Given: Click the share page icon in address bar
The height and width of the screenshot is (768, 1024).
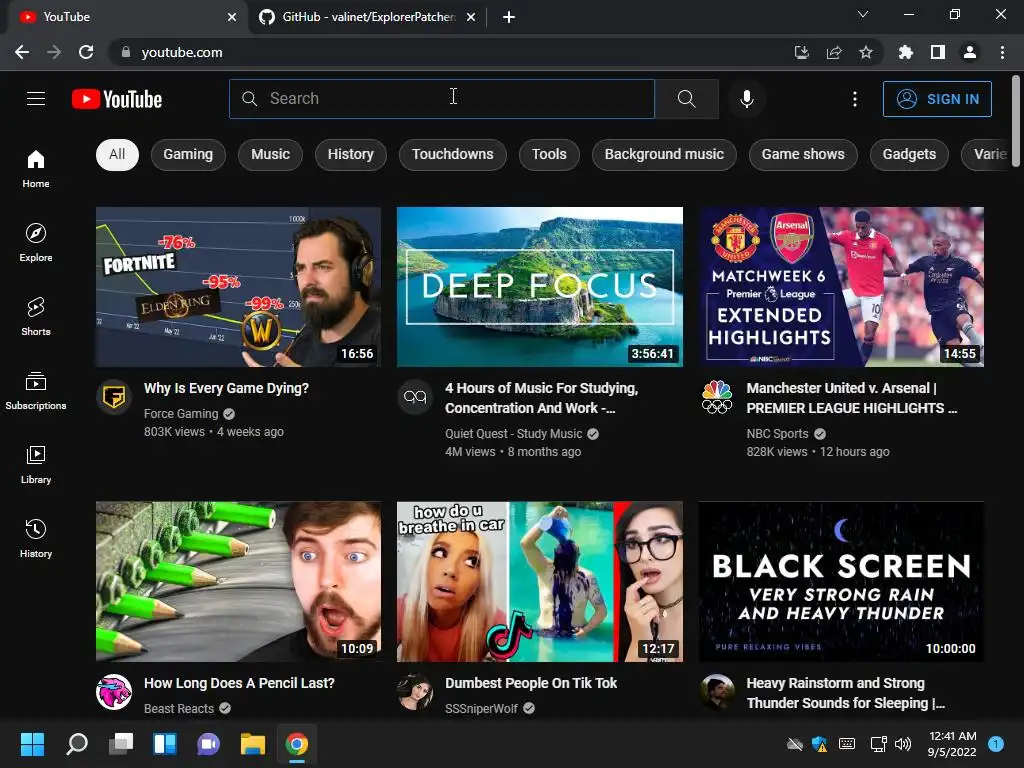Looking at the screenshot, I should 833,52.
